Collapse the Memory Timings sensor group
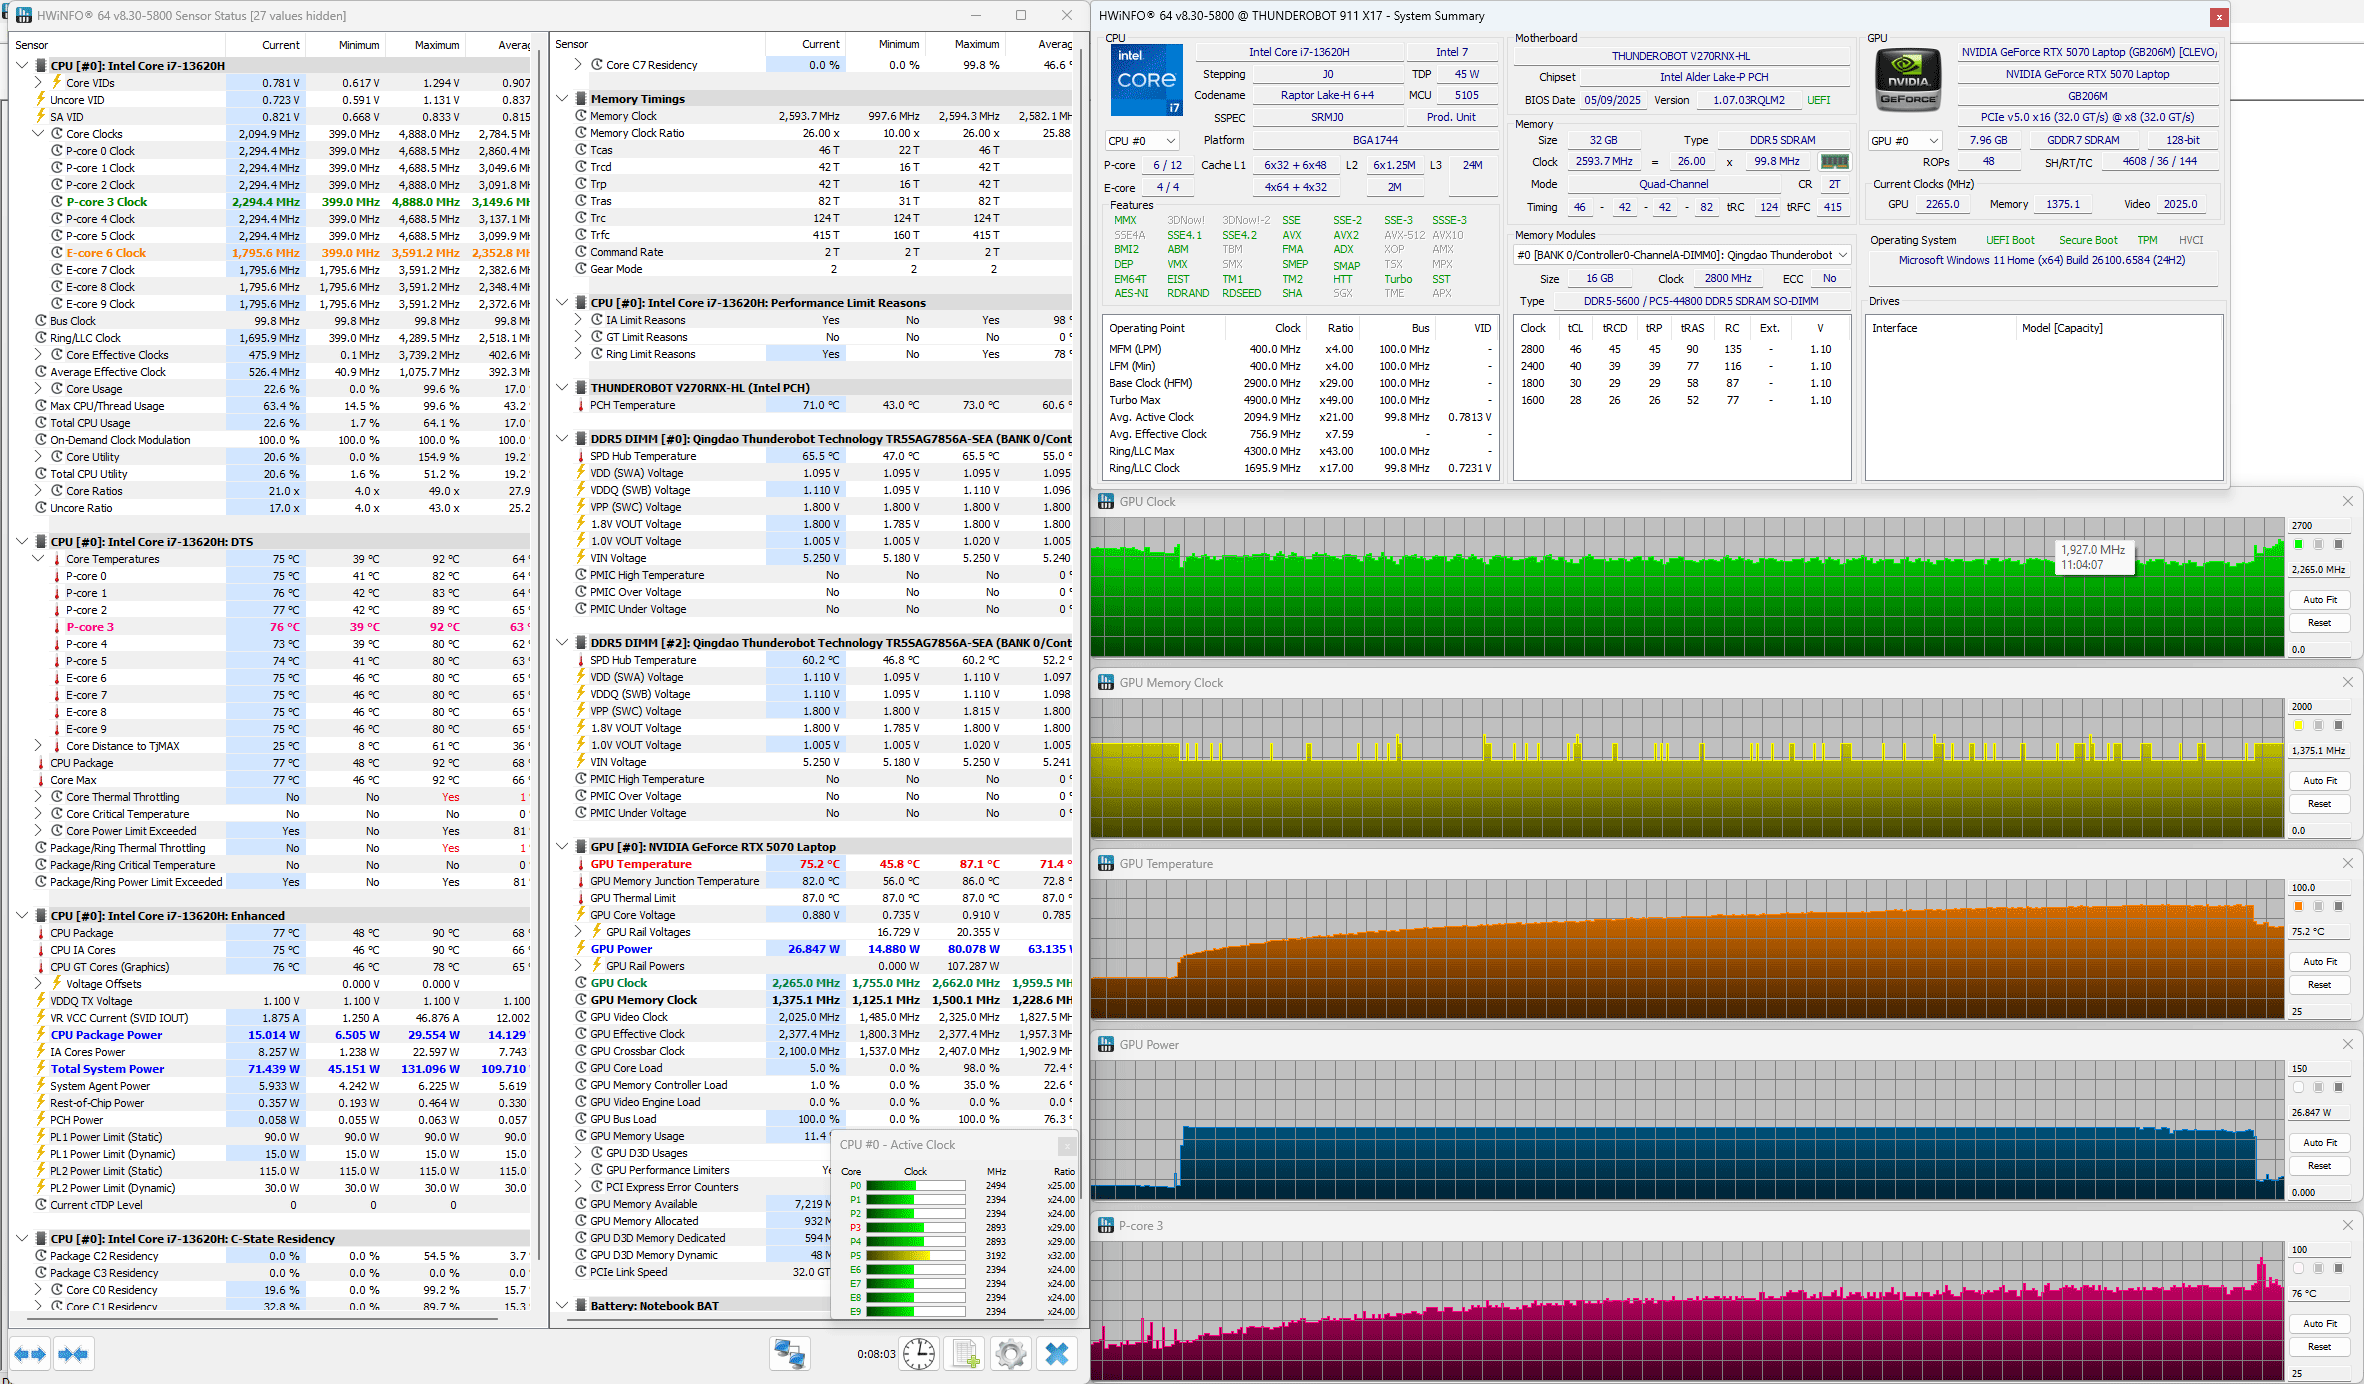The image size is (2364, 1384). point(563,99)
